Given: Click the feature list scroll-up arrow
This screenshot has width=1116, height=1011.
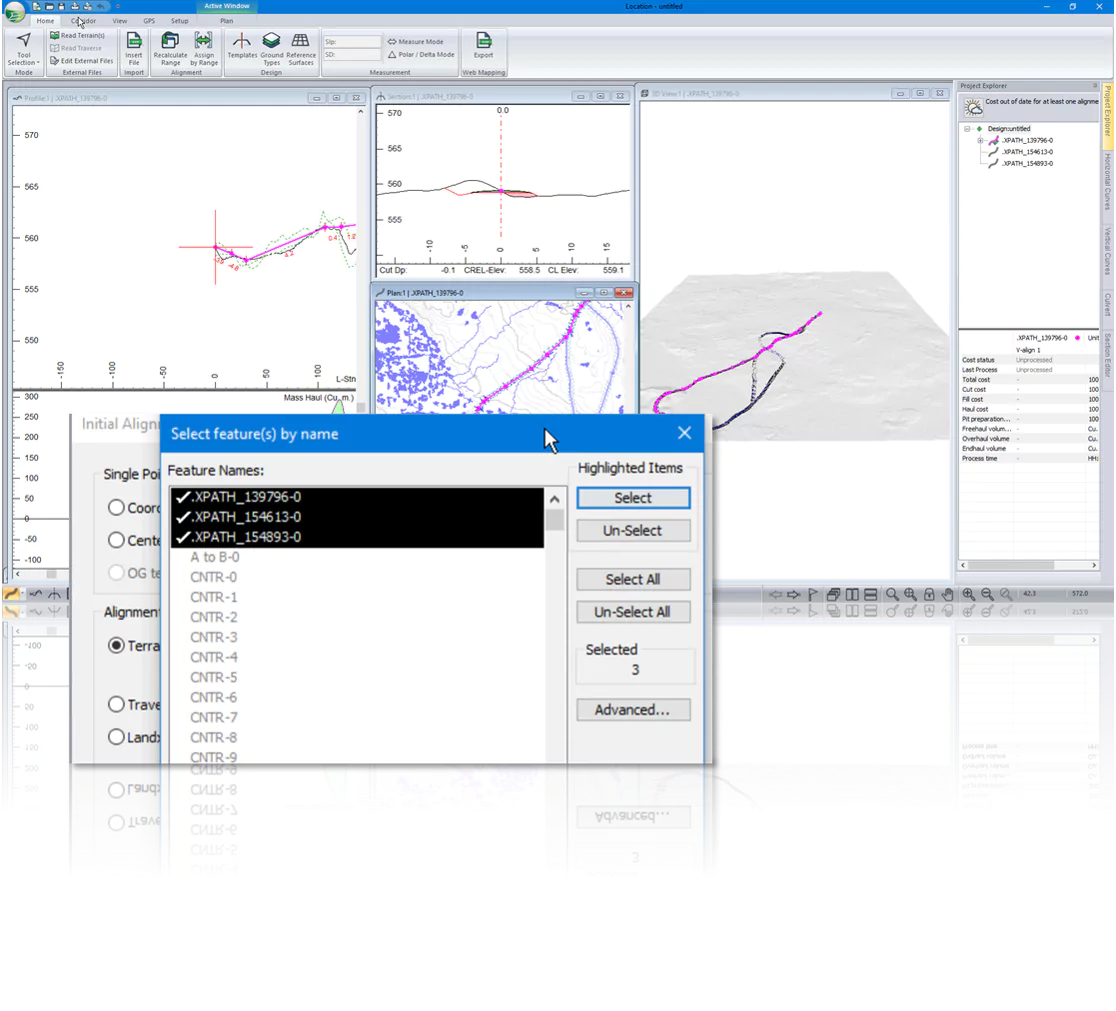Looking at the screenshot, I should click(554, 499).
